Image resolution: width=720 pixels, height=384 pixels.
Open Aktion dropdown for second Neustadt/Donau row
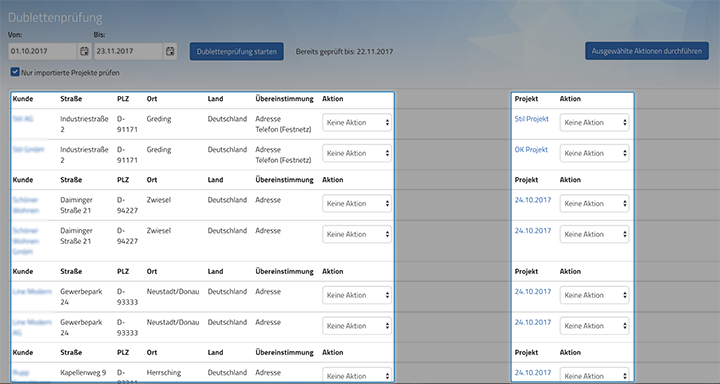pos(357,326)
